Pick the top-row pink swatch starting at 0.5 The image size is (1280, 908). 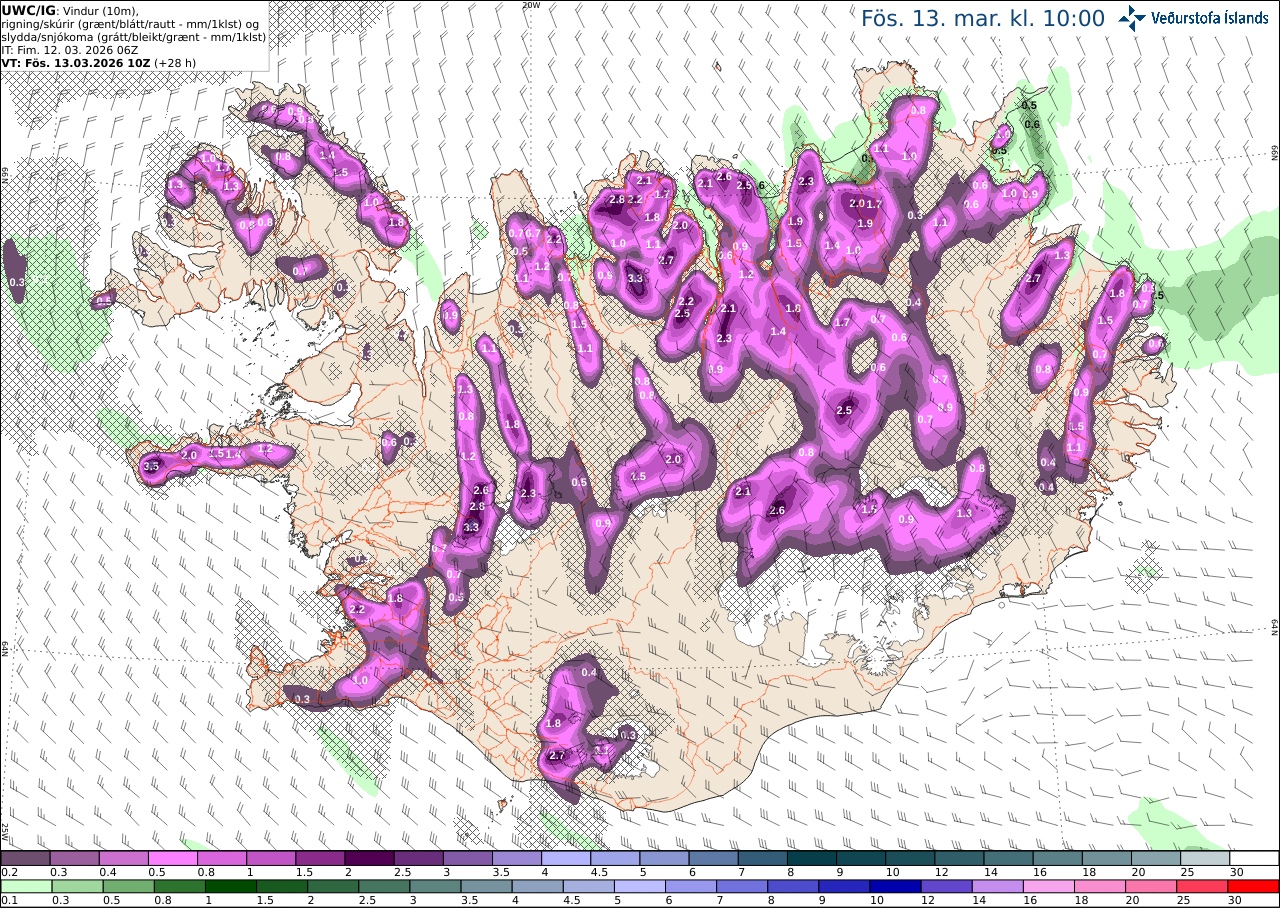pos(172,858)
